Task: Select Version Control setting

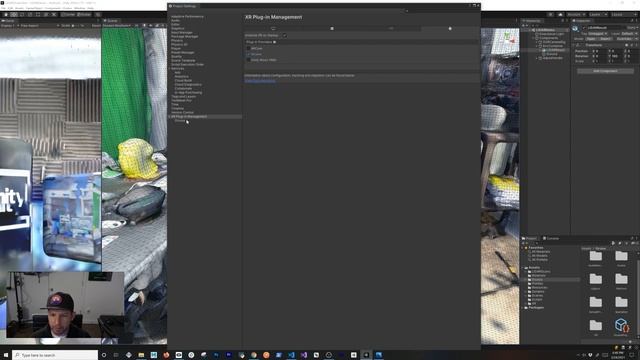Action: click(x=182, y=113)
